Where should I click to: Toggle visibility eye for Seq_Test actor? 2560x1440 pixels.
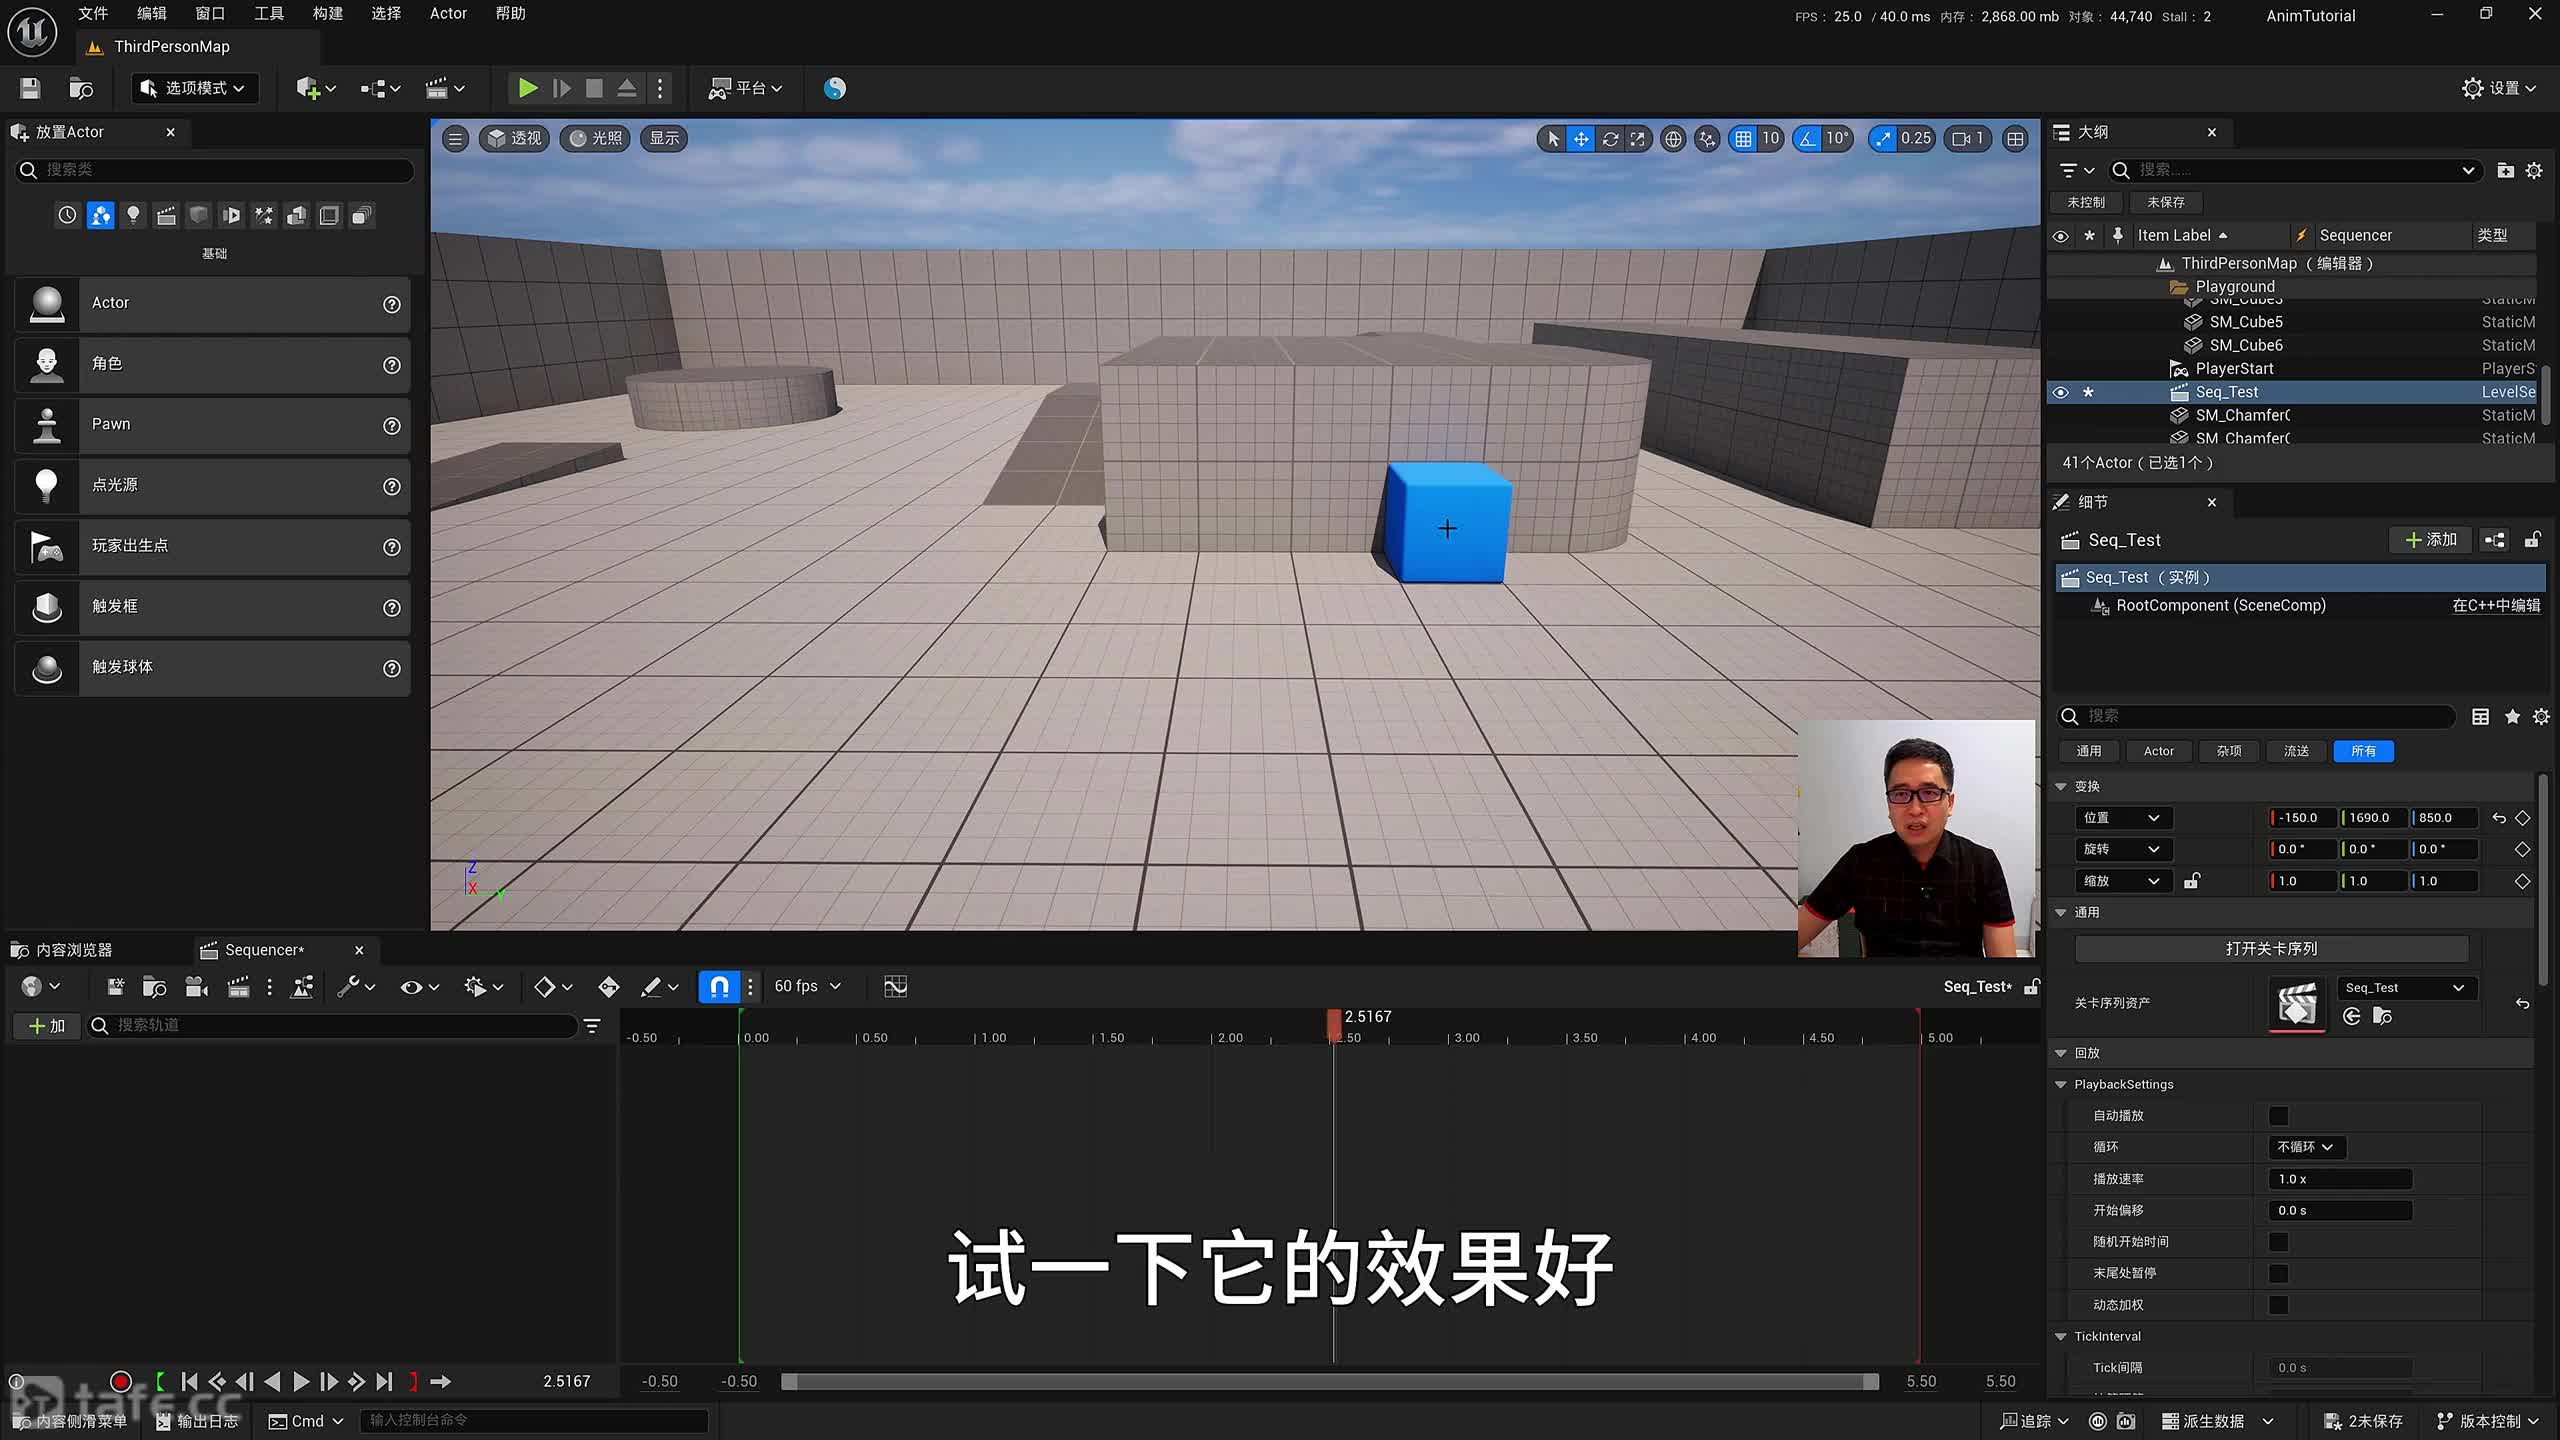[x=2060, y=392]
